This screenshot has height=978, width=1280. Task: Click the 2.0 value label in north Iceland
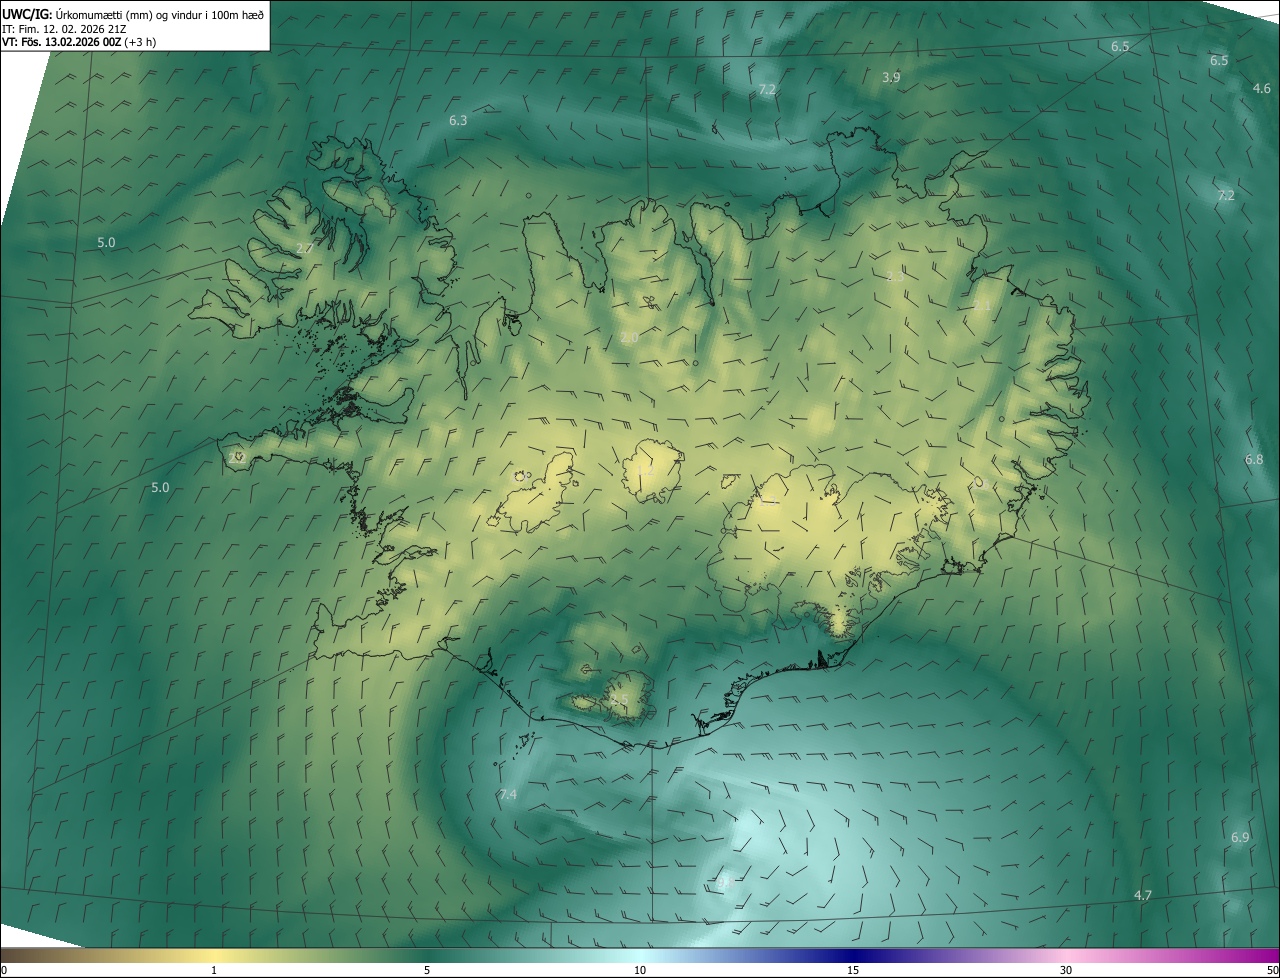click(629, 338)
